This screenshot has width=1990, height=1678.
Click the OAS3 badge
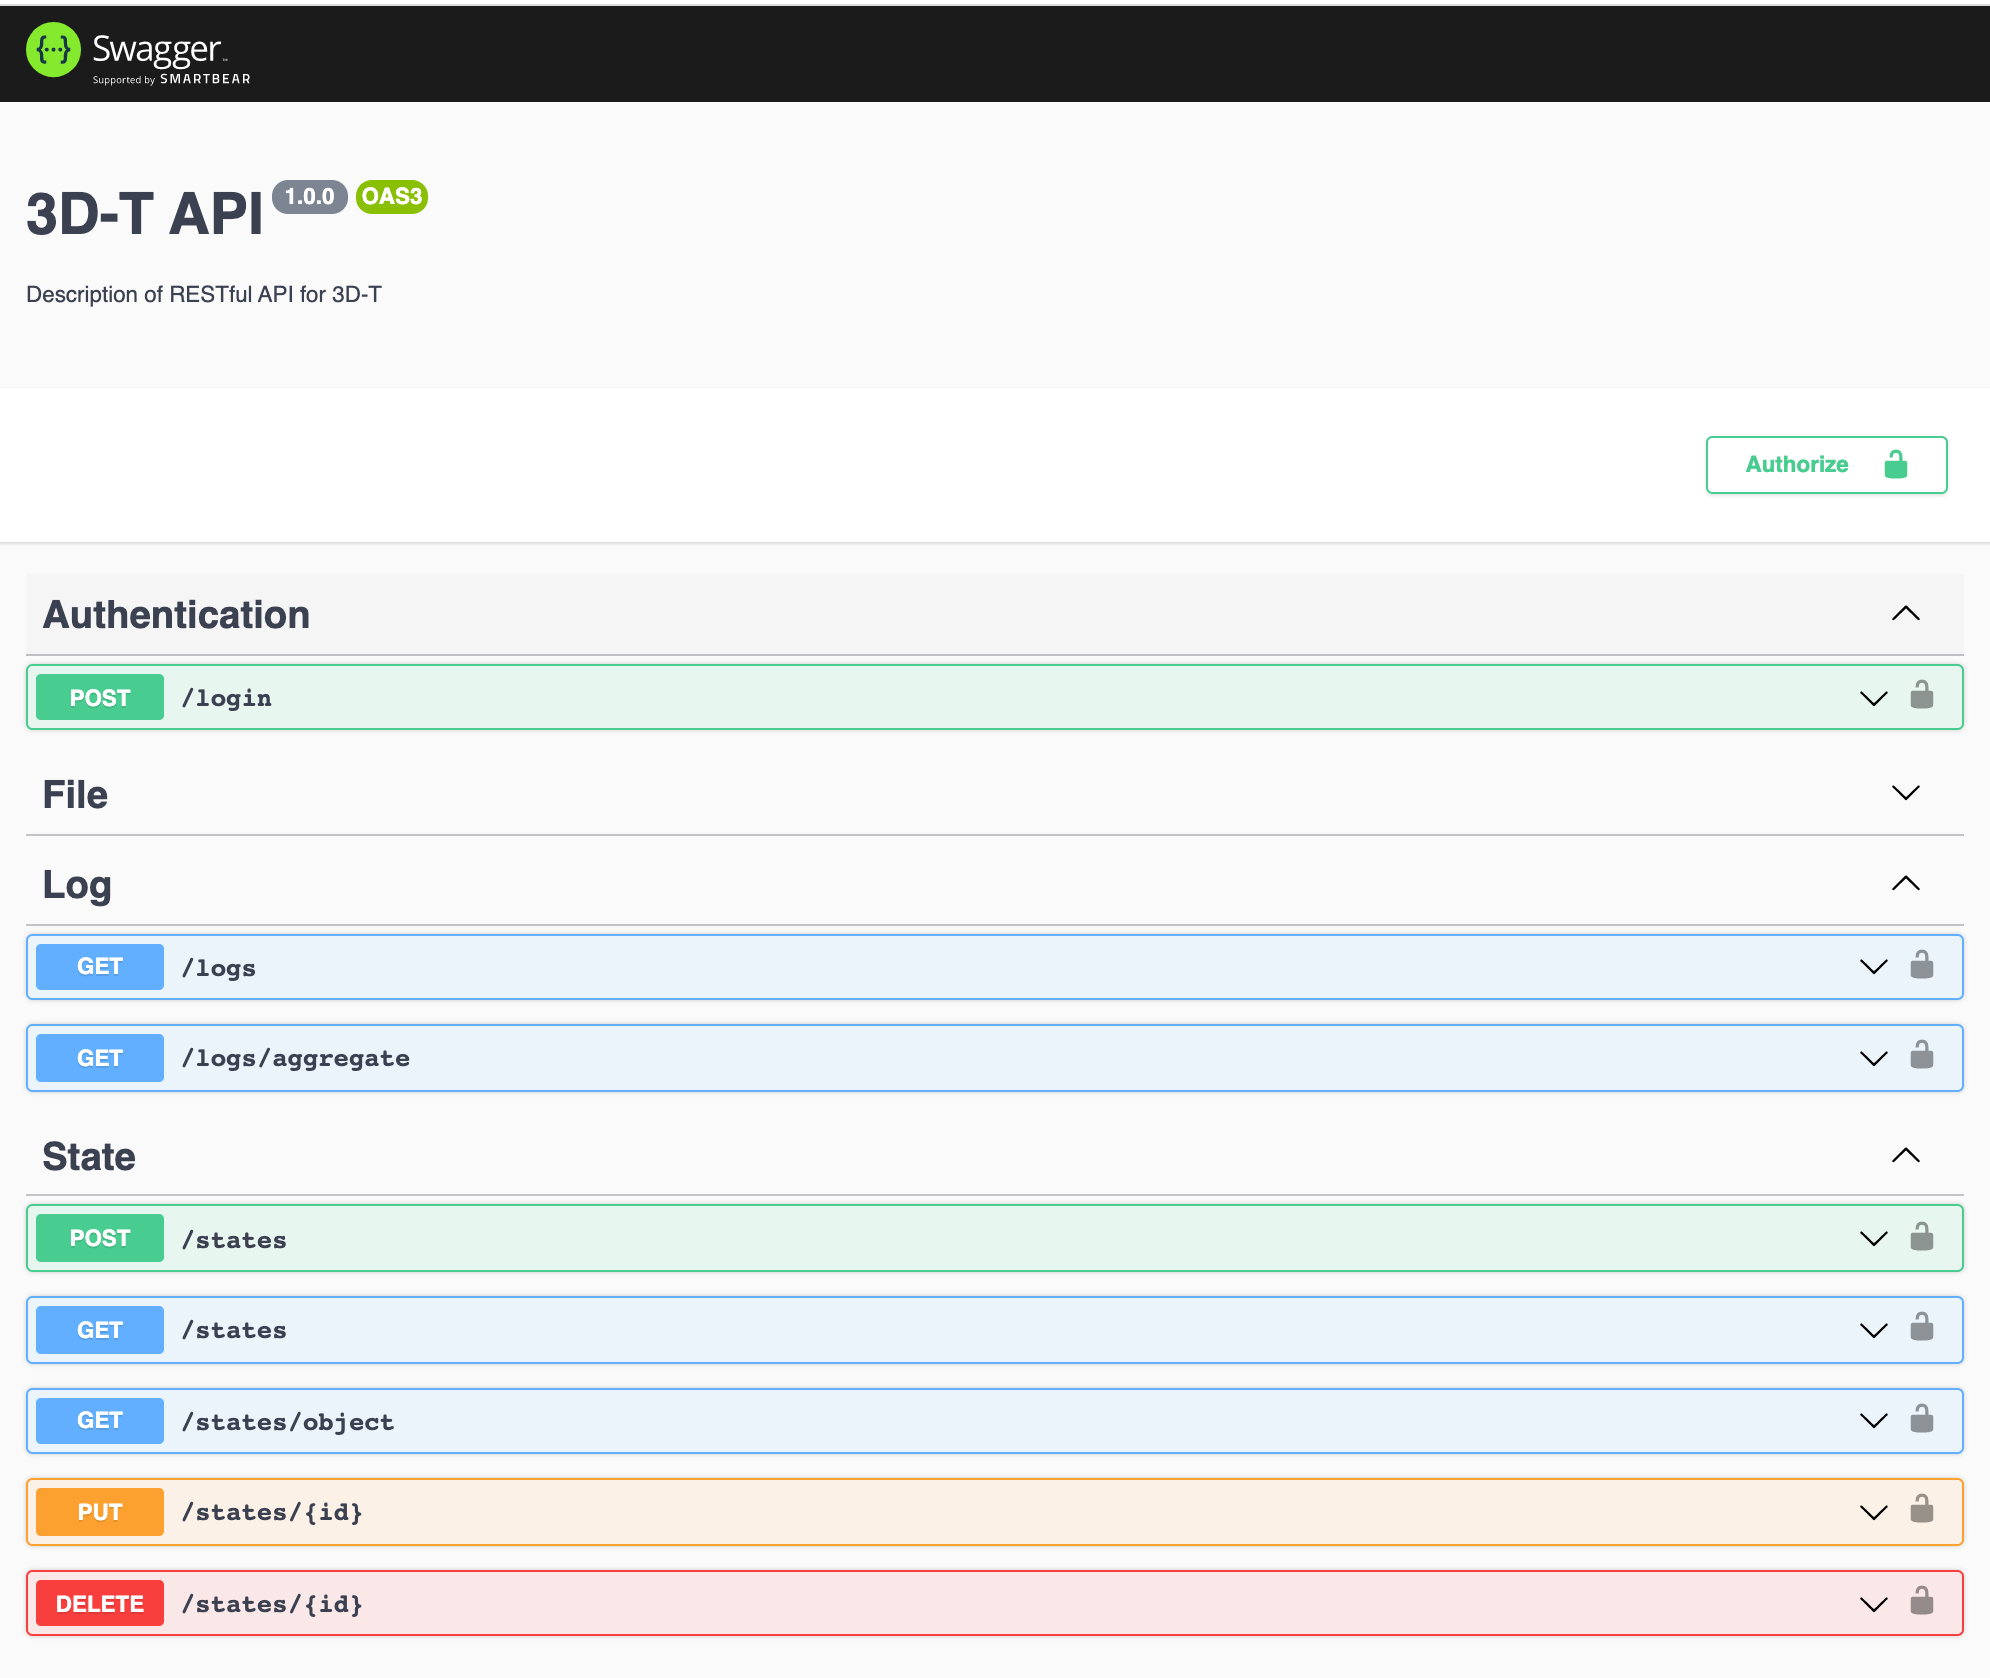coord(392,197)
